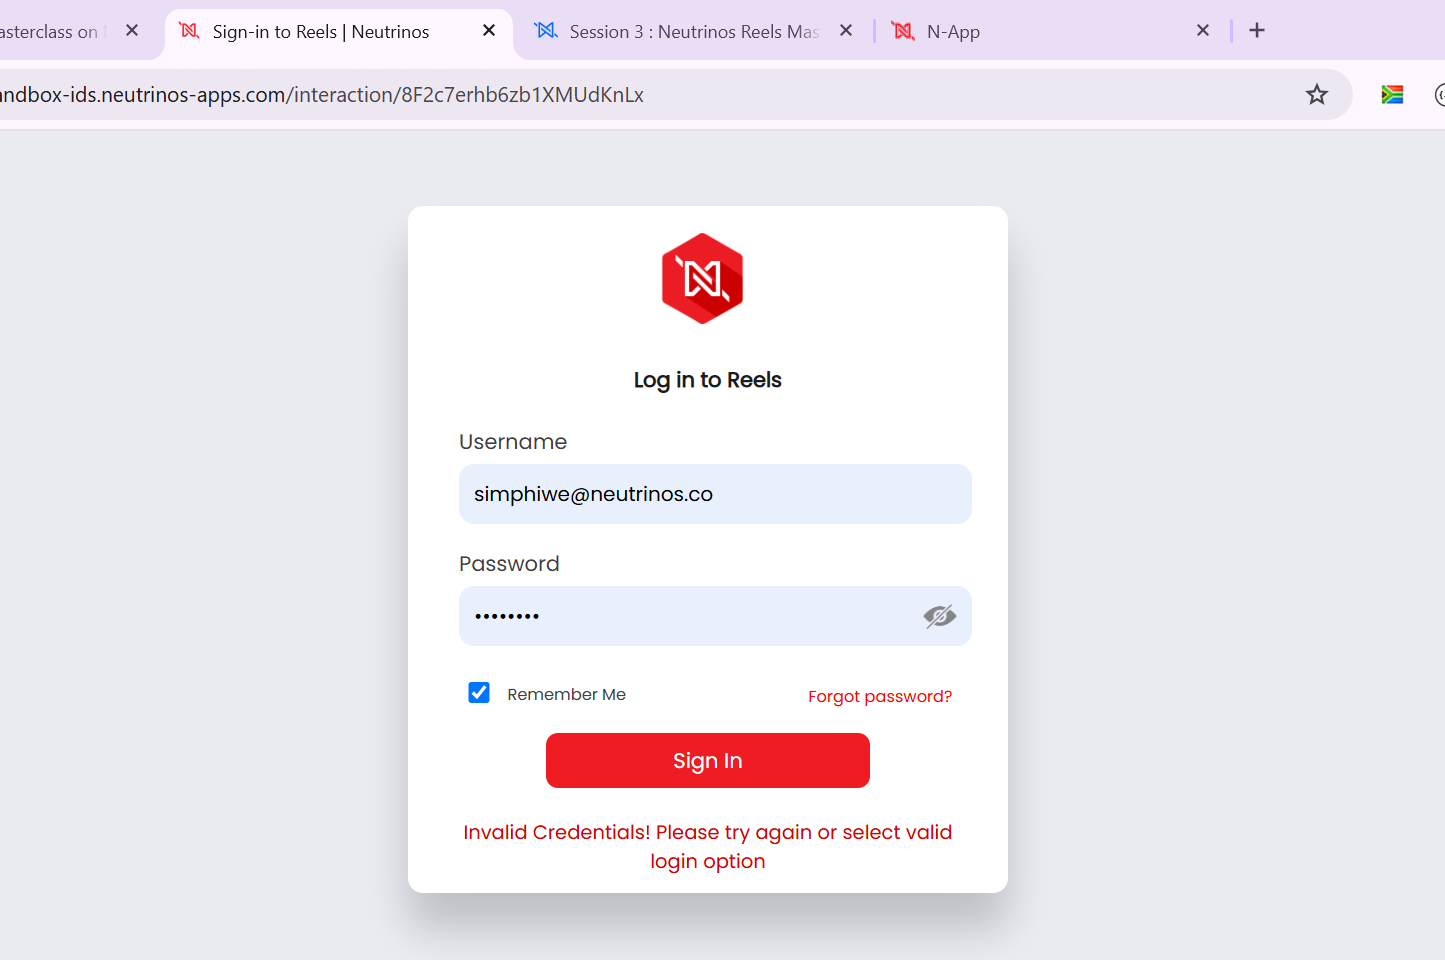Switch to Sign-in to Reels tab

tap(338, 32)
